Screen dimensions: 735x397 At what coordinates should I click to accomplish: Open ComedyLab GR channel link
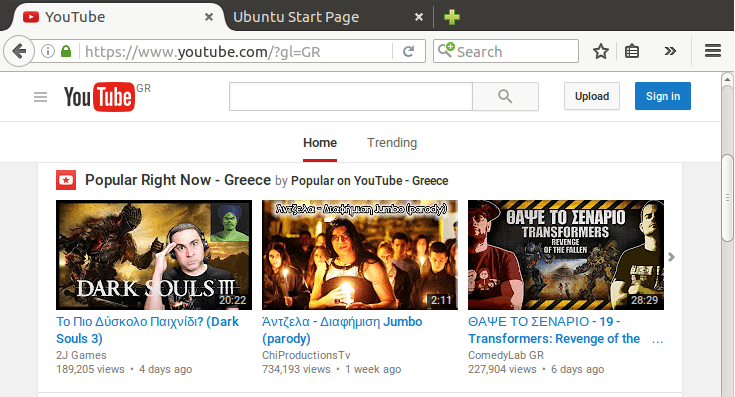click(506, 355)
